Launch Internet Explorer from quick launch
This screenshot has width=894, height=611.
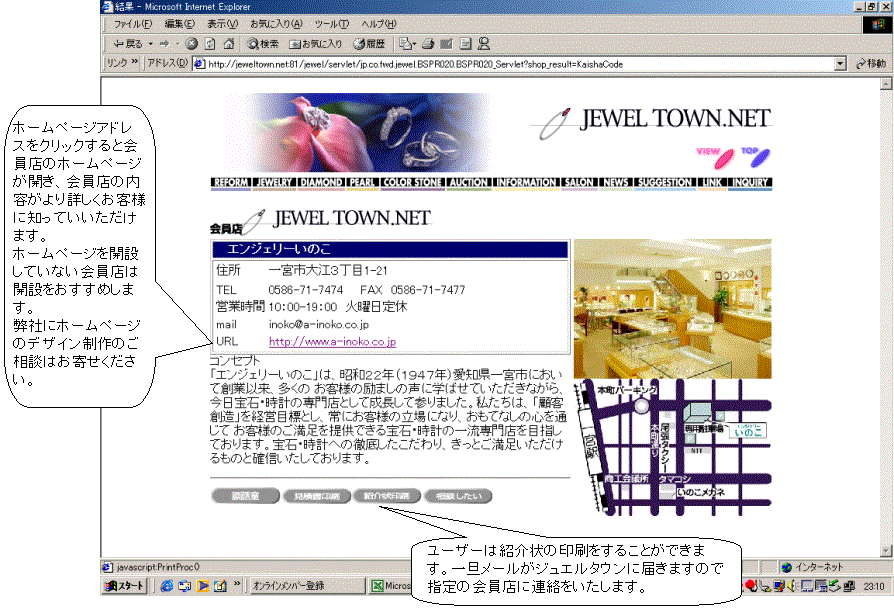(x=166, y=585)
